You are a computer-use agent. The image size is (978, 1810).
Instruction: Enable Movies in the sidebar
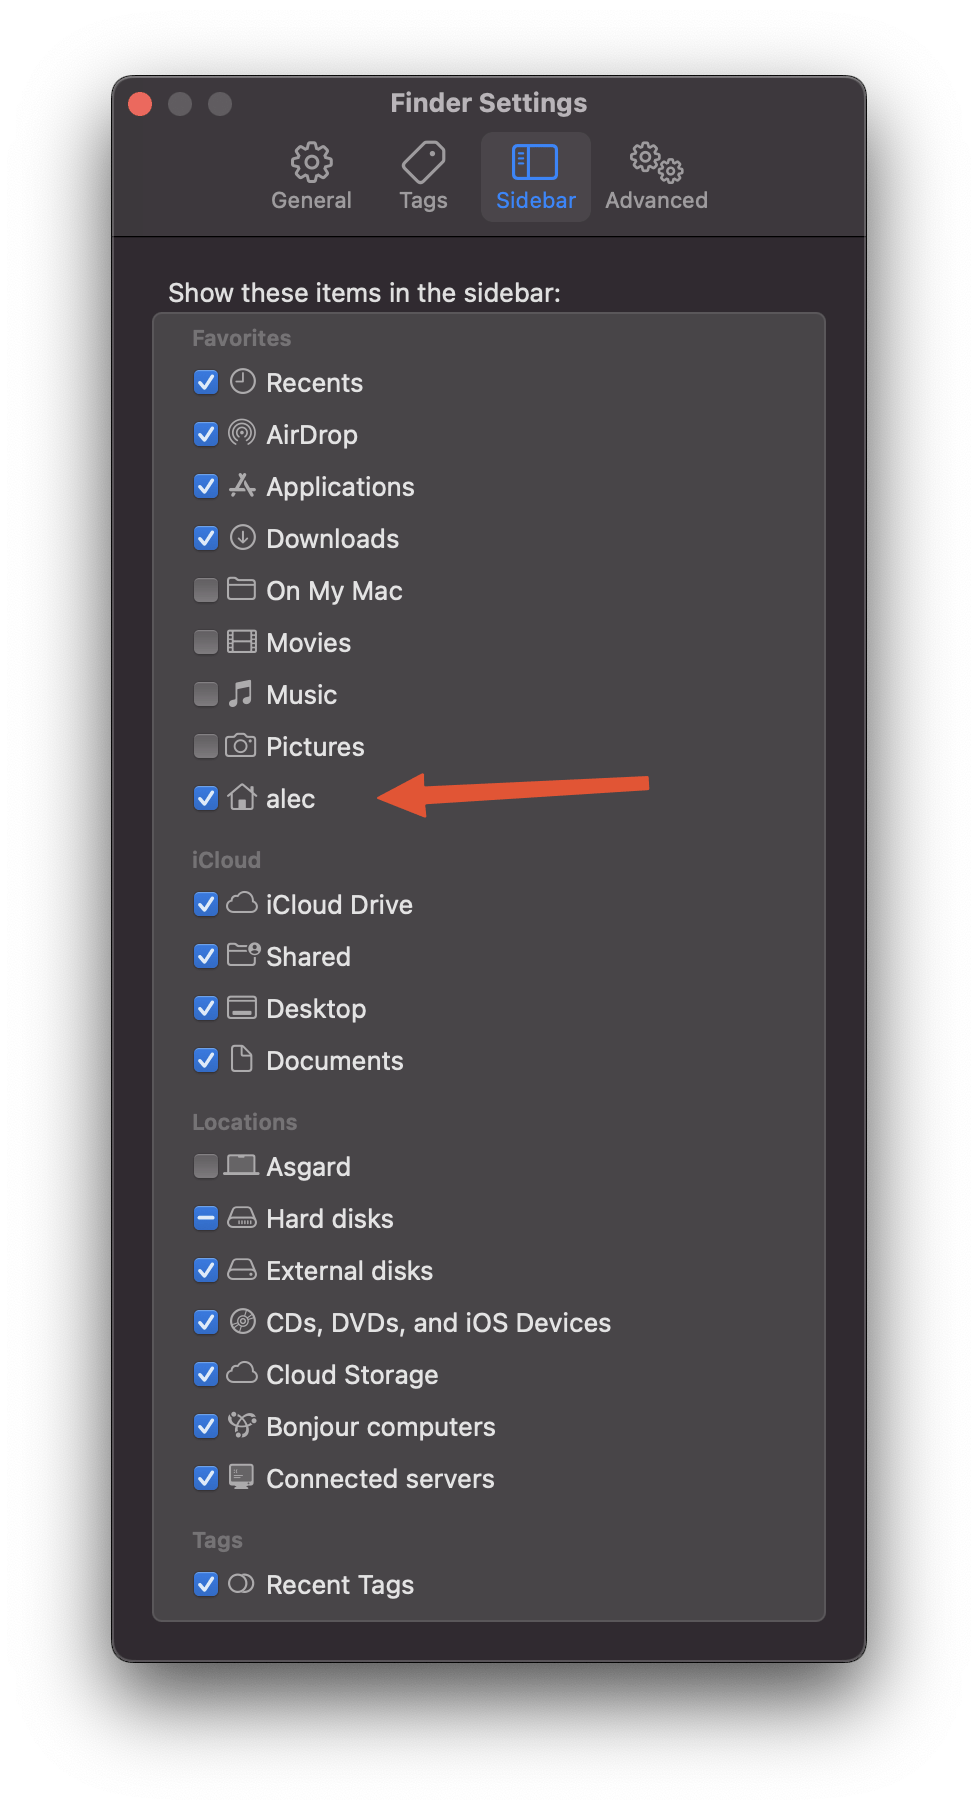pyautogui.click(x=205, y=641)
